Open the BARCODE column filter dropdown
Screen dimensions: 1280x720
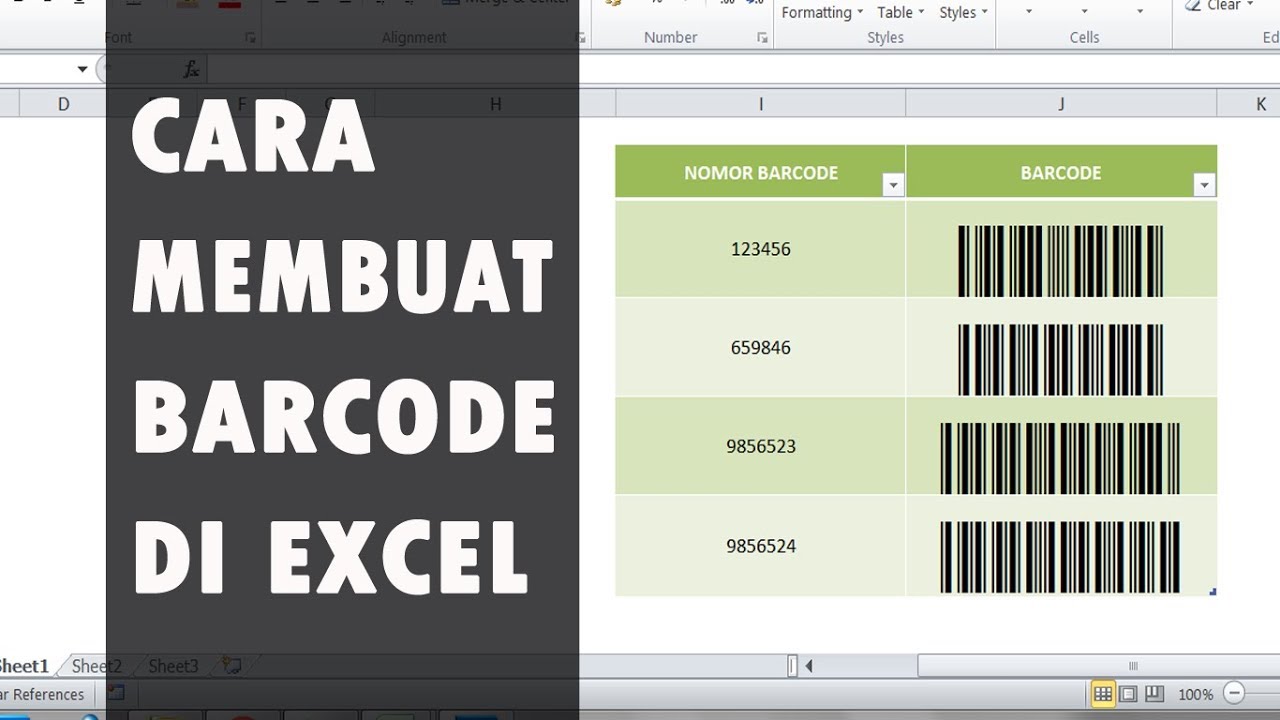coord(1204,185)
